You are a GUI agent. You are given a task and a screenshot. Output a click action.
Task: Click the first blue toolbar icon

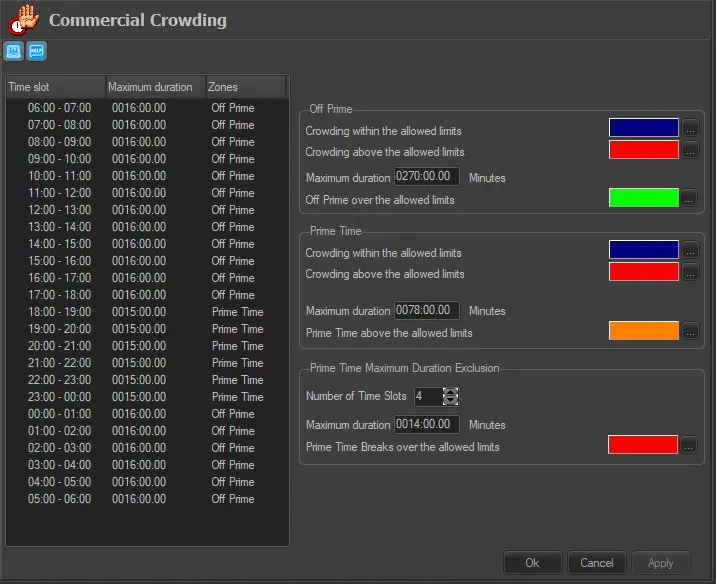click(14, 51)
